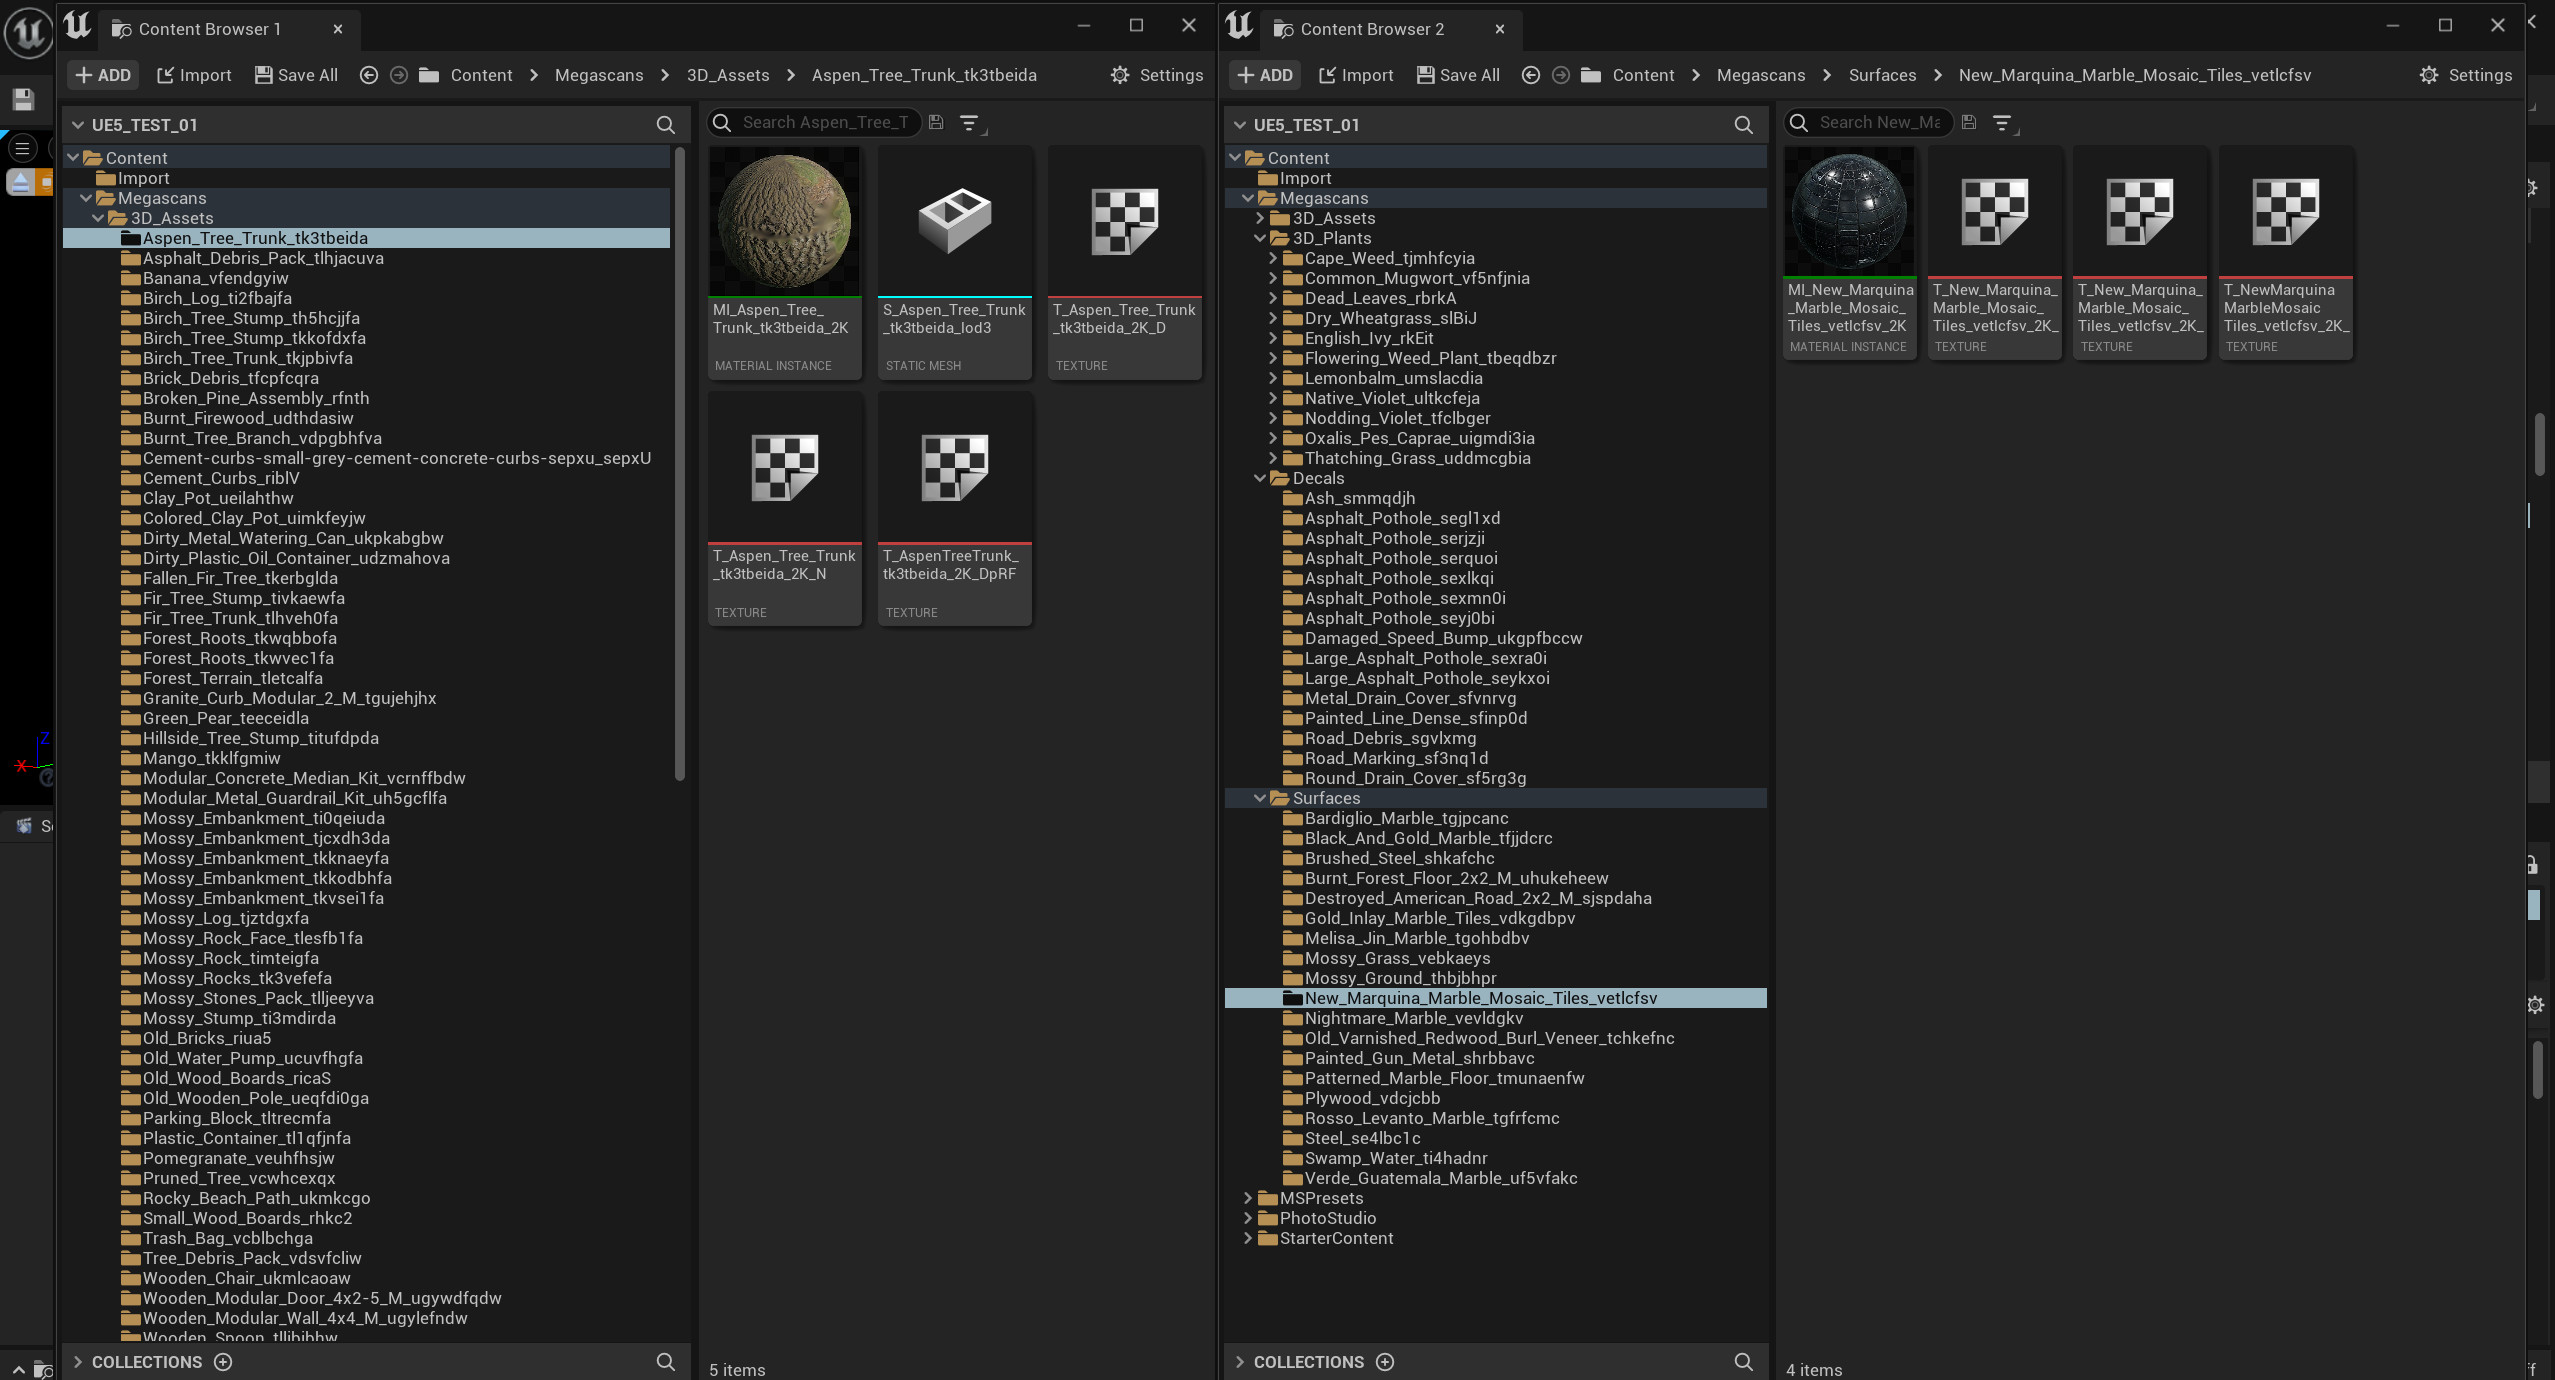
Task: Click the back navigation arrow in Content Browser 1
Action: [368, 75]
